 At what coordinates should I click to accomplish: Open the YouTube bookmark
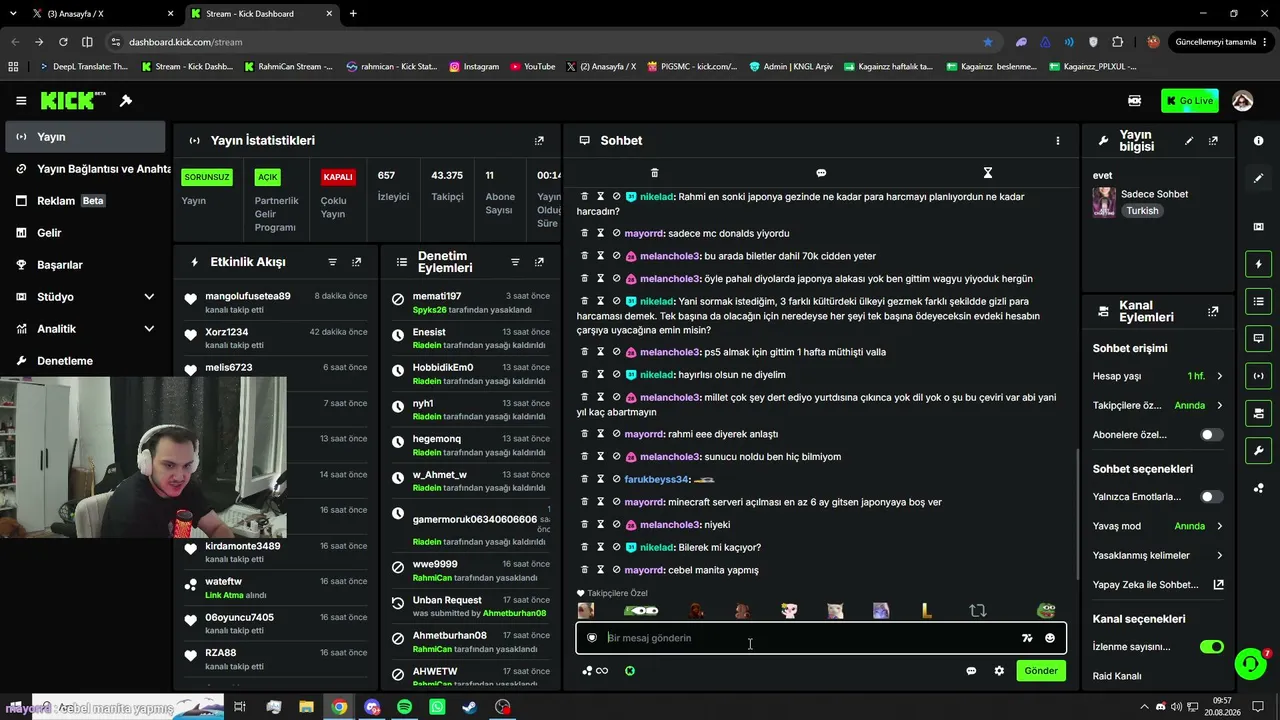(532, 67)
